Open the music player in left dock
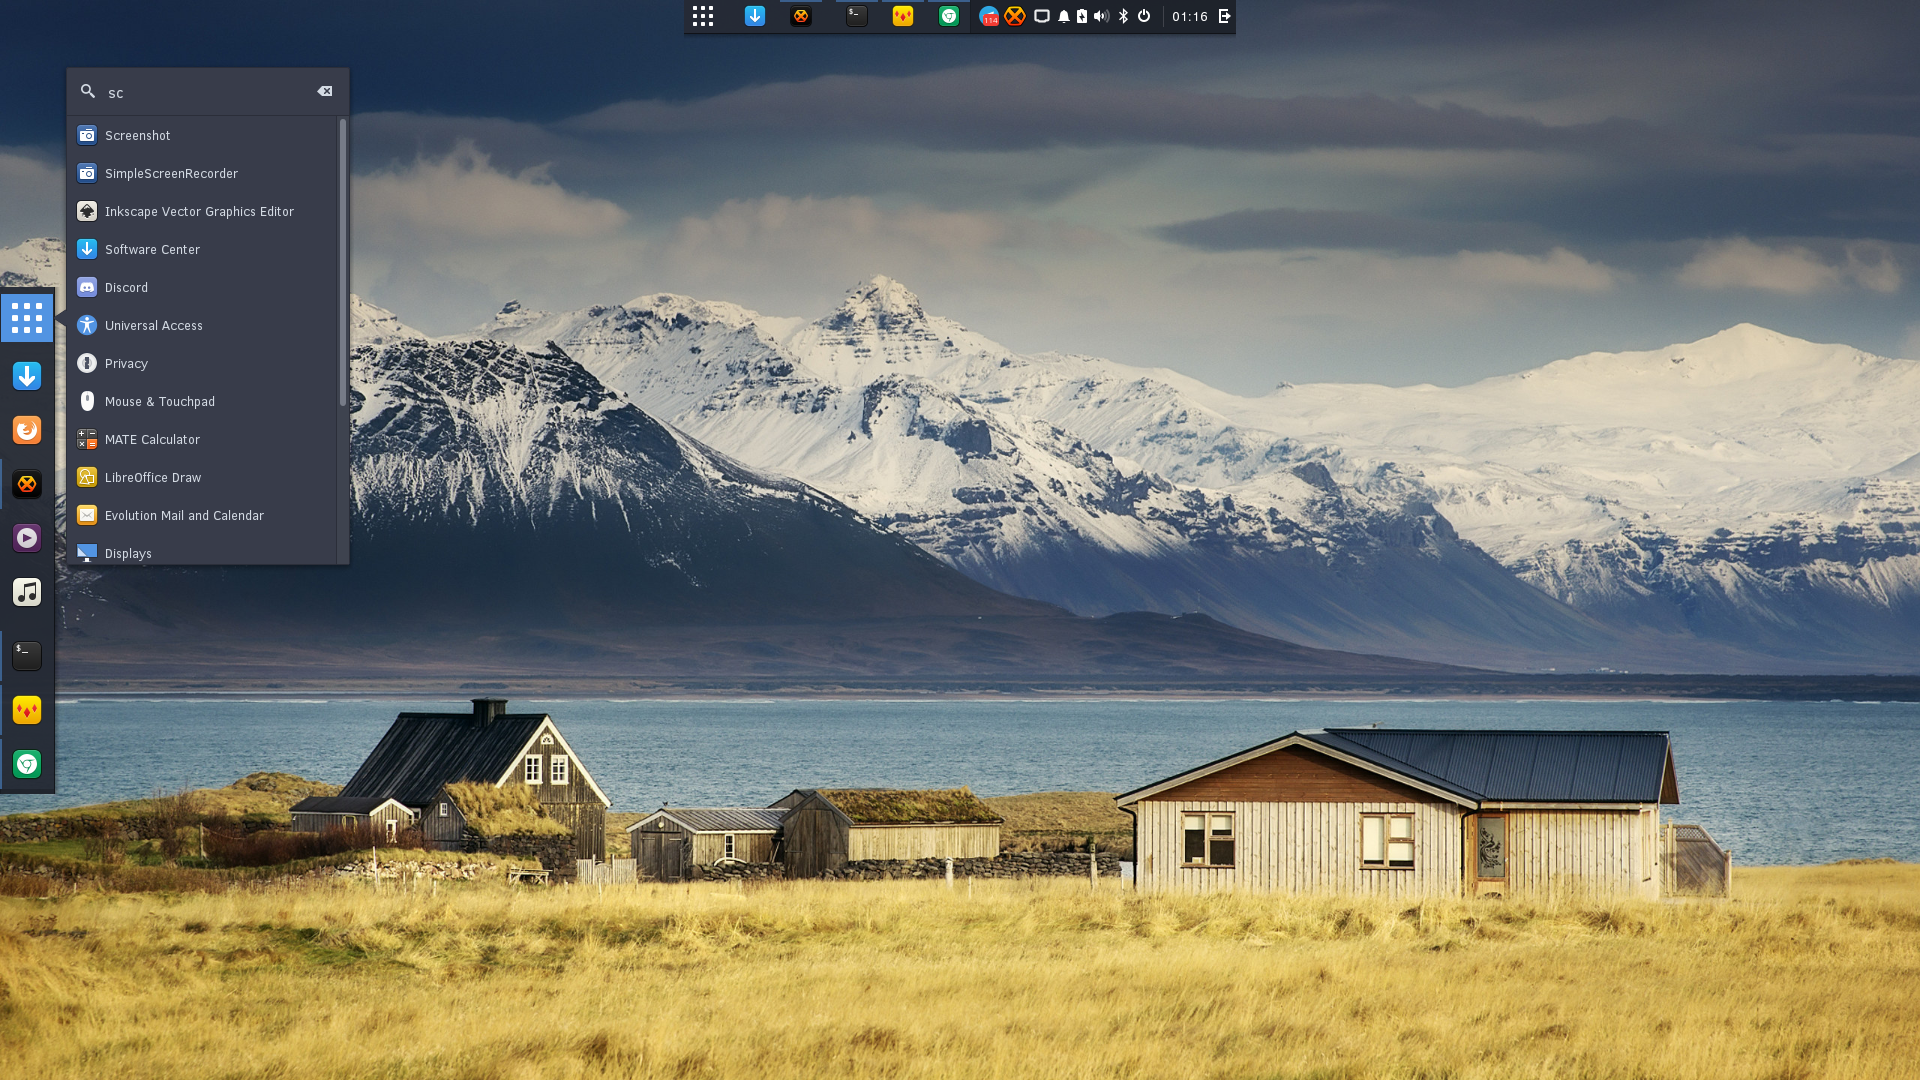This screenshot has width=1920, height=1080. (x=27, y=592)
